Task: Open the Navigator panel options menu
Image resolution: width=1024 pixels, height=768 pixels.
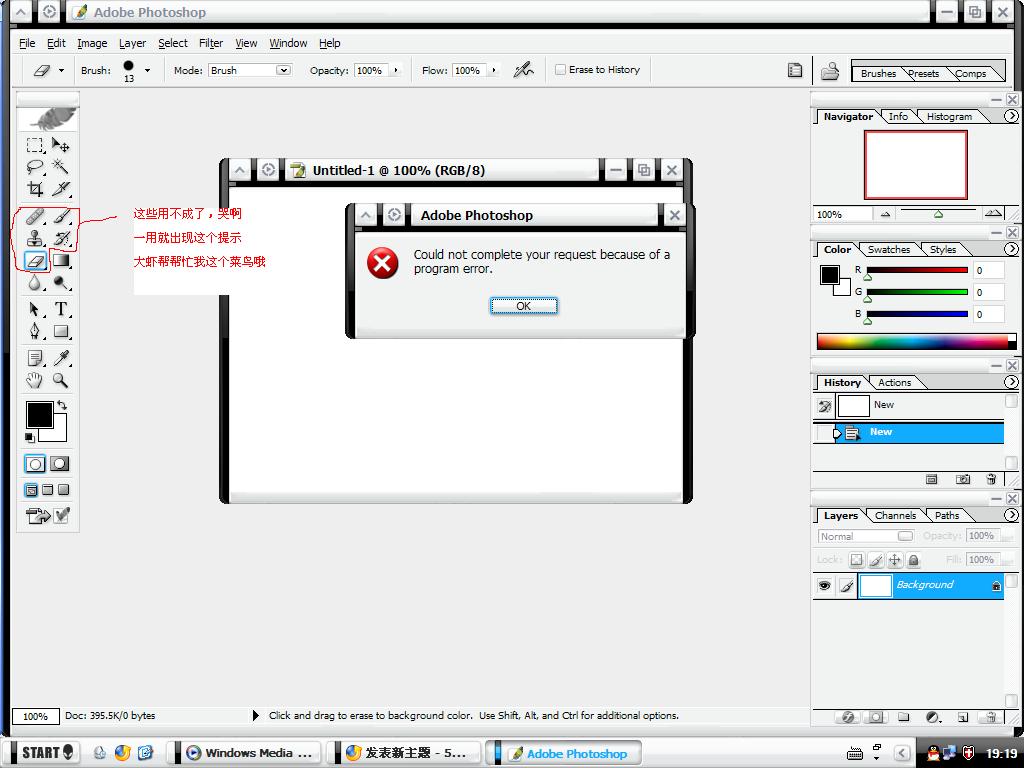Action: (1011, 116)
